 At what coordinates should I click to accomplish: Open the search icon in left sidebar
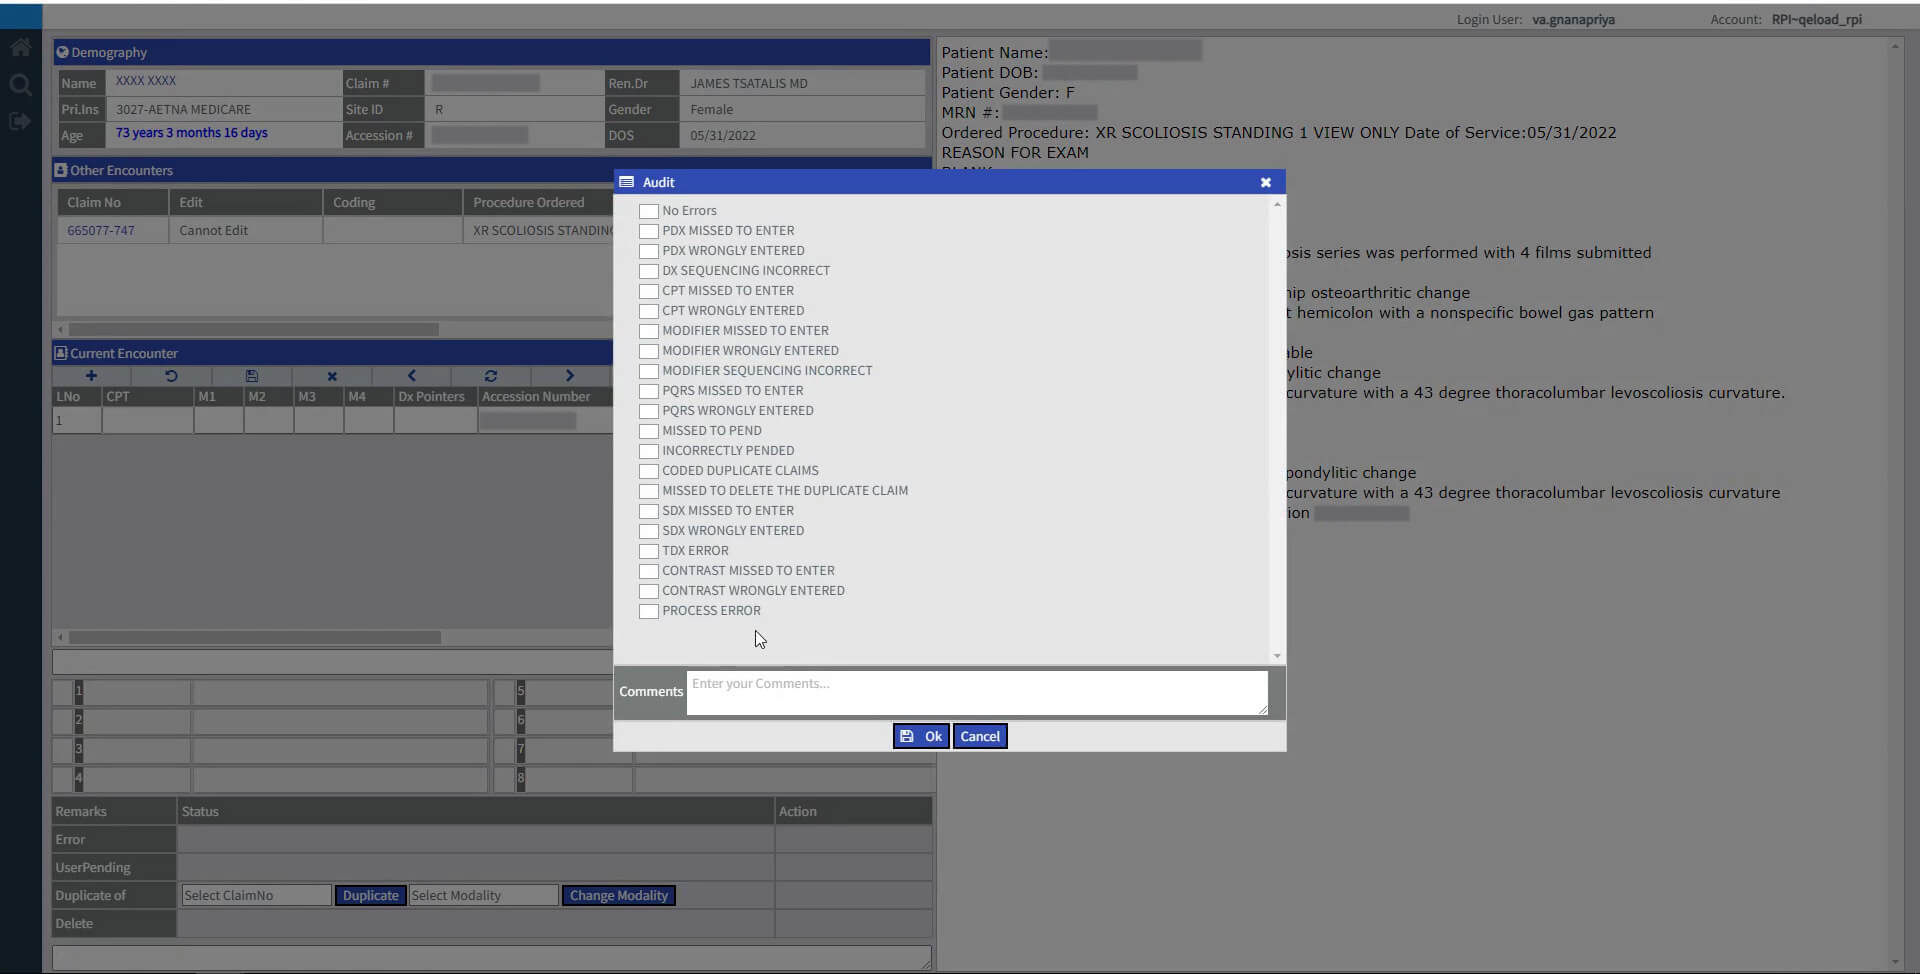20,85
